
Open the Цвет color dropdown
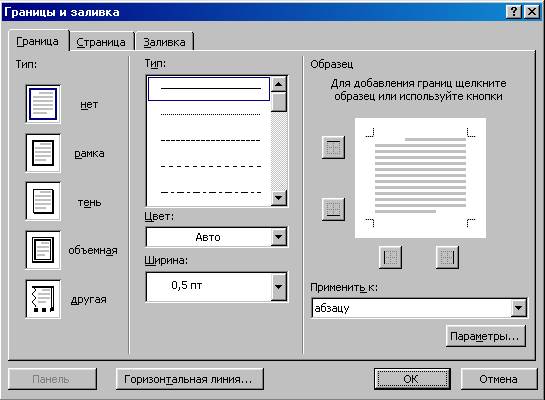[x=278, y=237]
